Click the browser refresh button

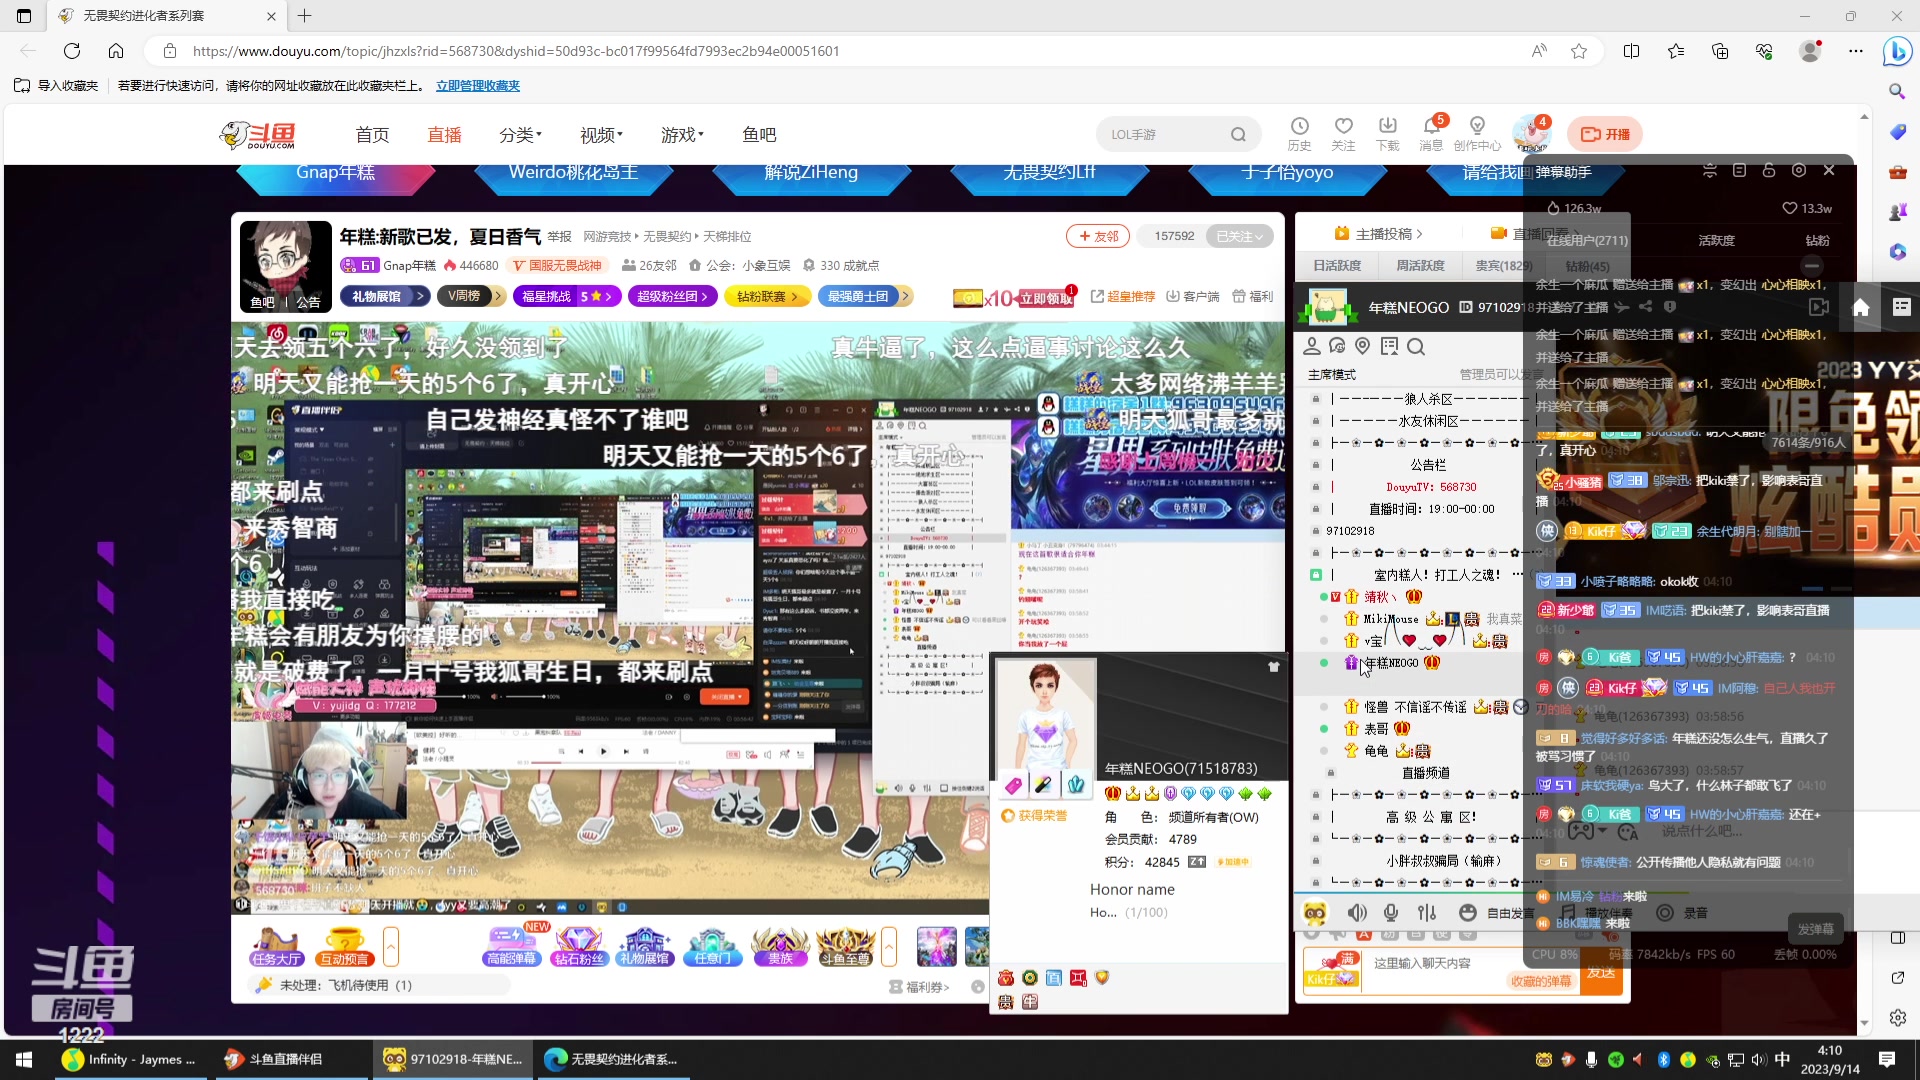(72, 51)
